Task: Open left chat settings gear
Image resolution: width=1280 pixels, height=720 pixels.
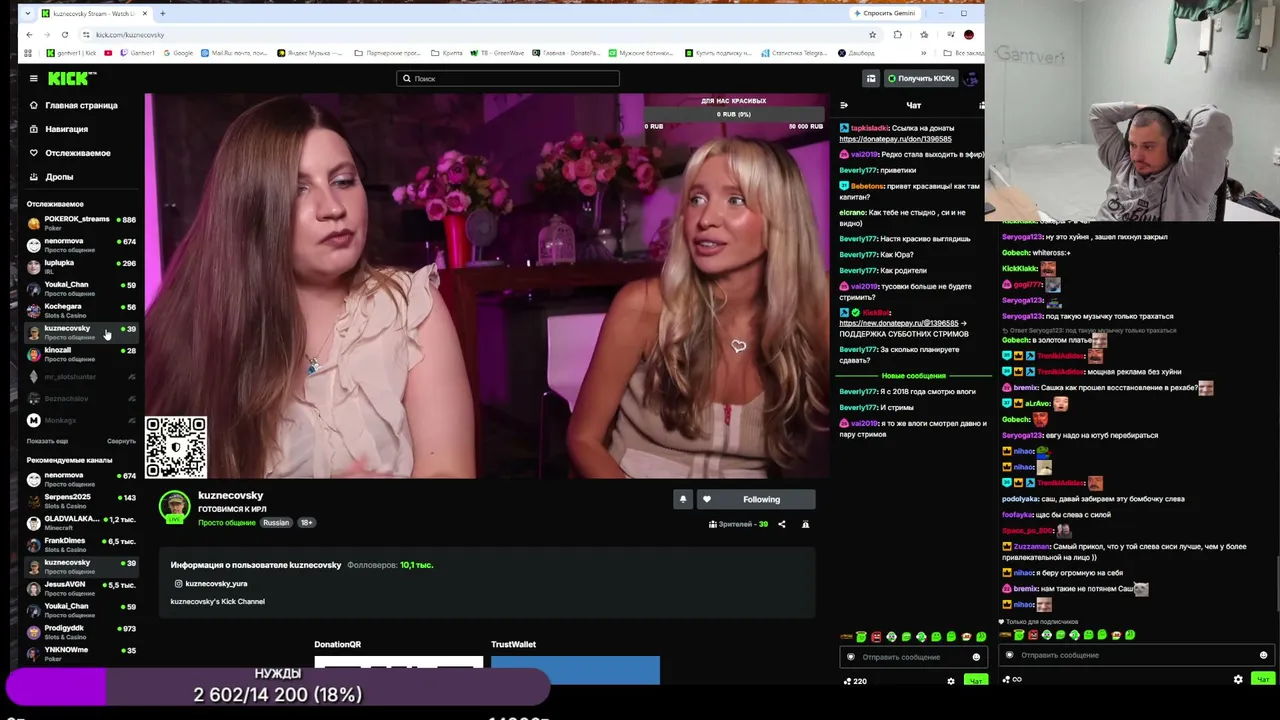Action: (x=951, y=681)
